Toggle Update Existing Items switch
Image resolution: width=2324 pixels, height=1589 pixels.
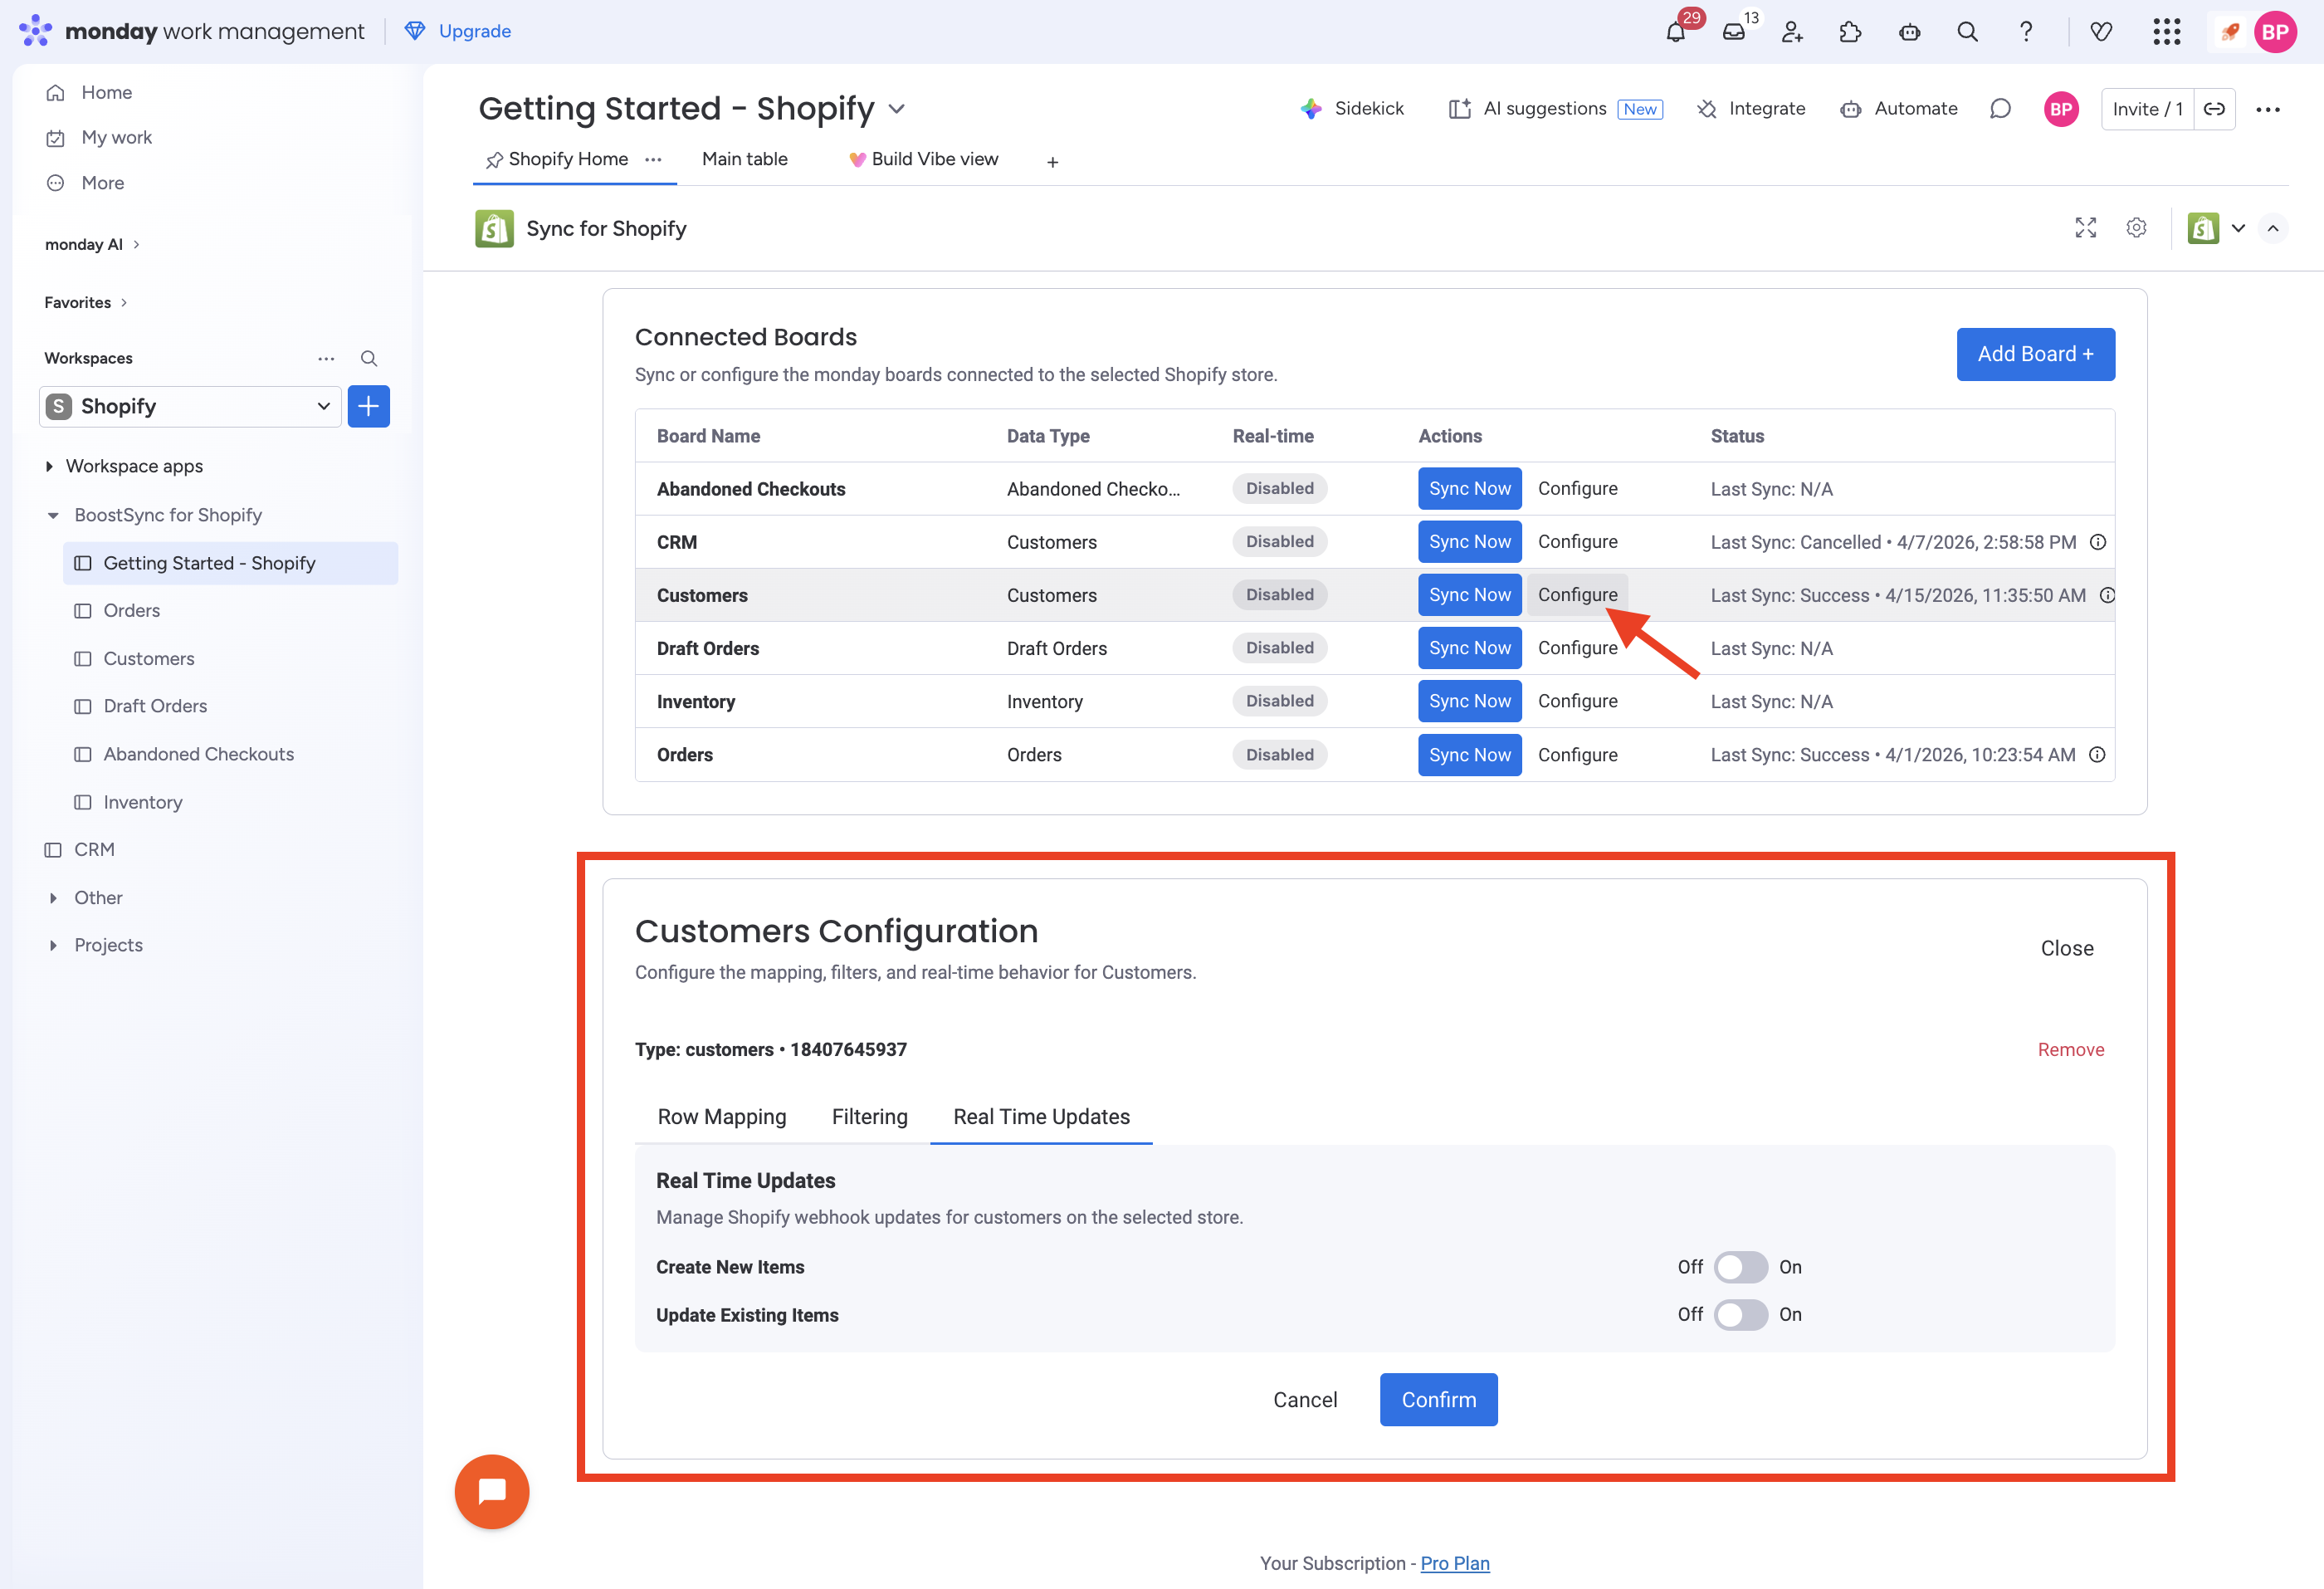click(1740, 1314)
